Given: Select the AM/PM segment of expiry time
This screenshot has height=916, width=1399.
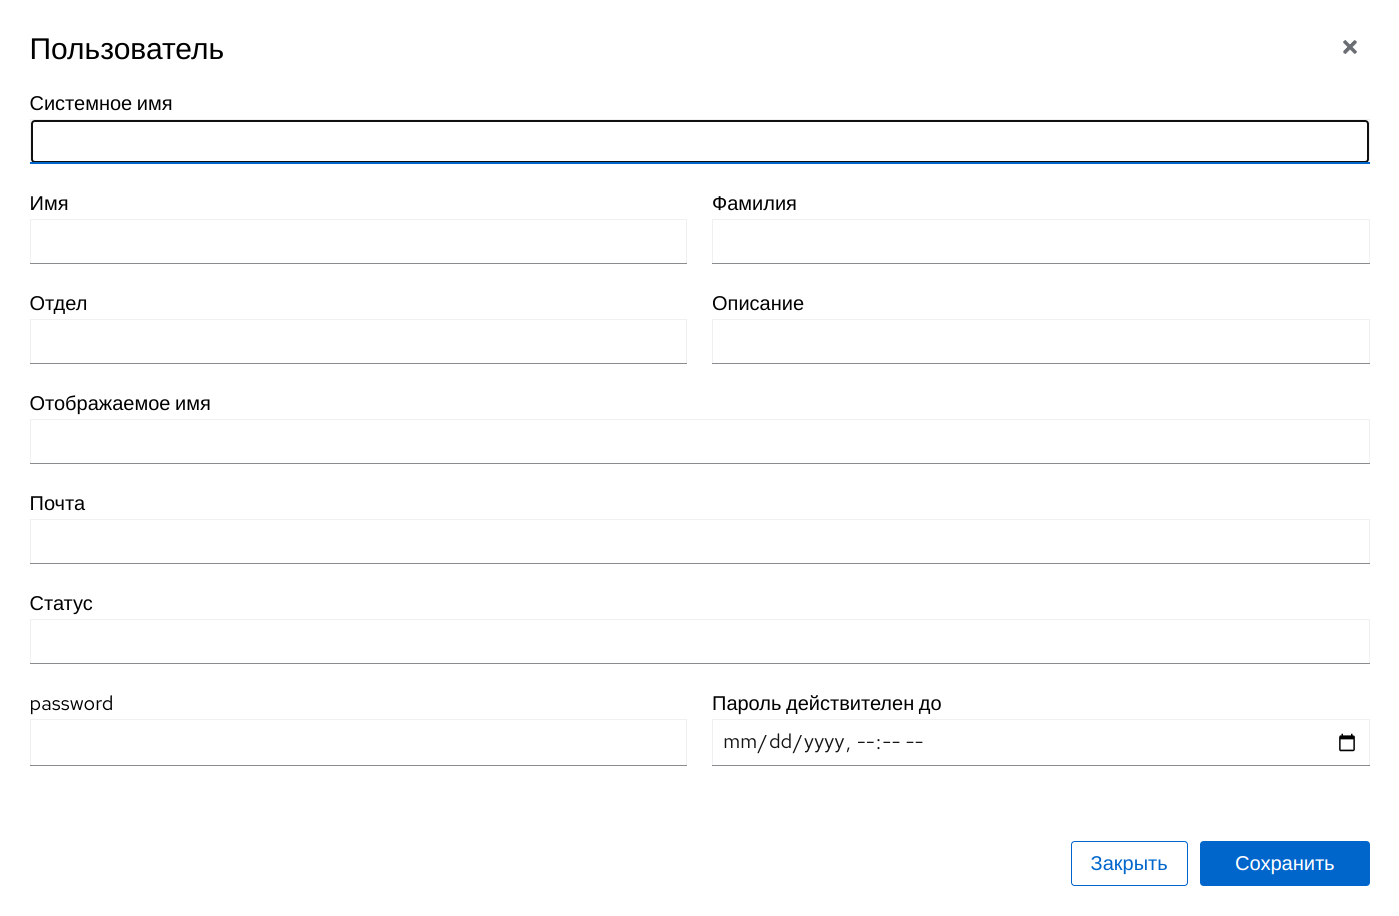Looking at the screenshot, I should pos(915,743).
